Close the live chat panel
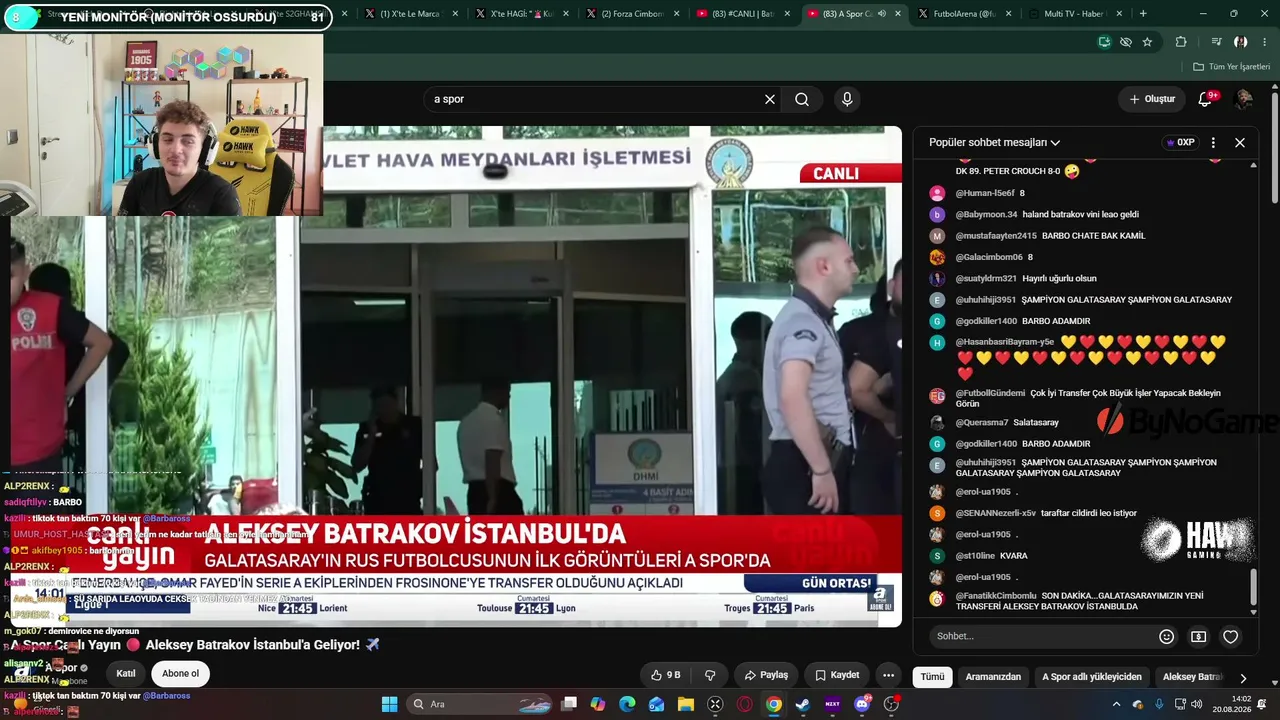Viewport: 1280px width, 720px height. point(1240,142)
